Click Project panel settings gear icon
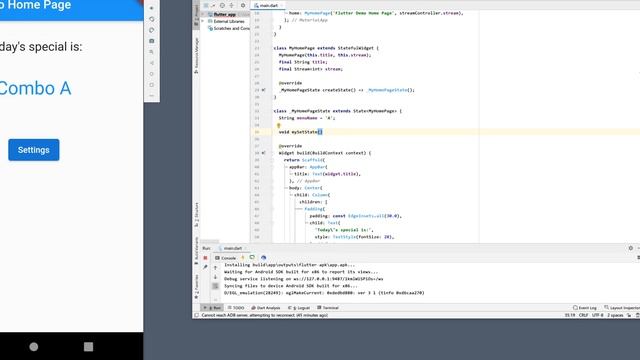 [x=243, y=5]
